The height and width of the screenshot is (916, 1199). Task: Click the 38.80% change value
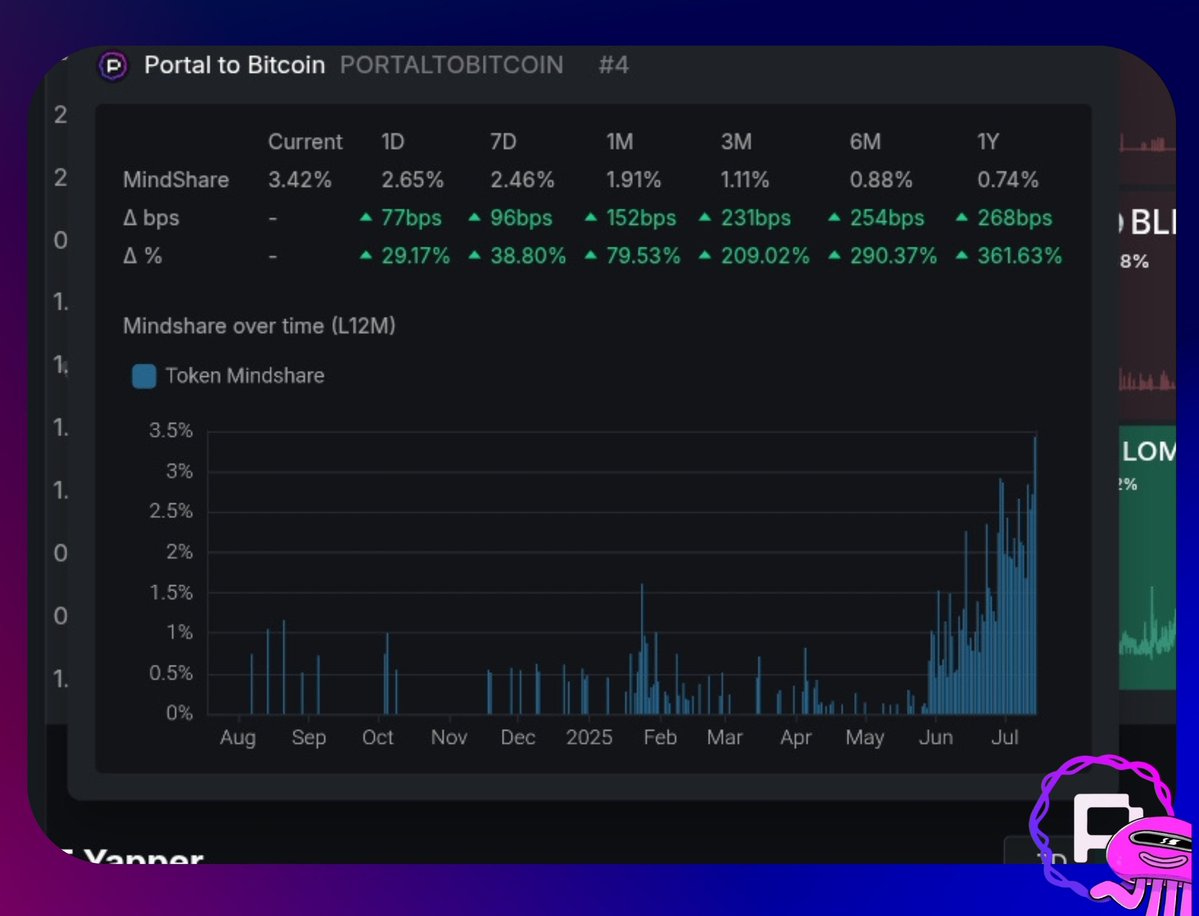(528, 255)
